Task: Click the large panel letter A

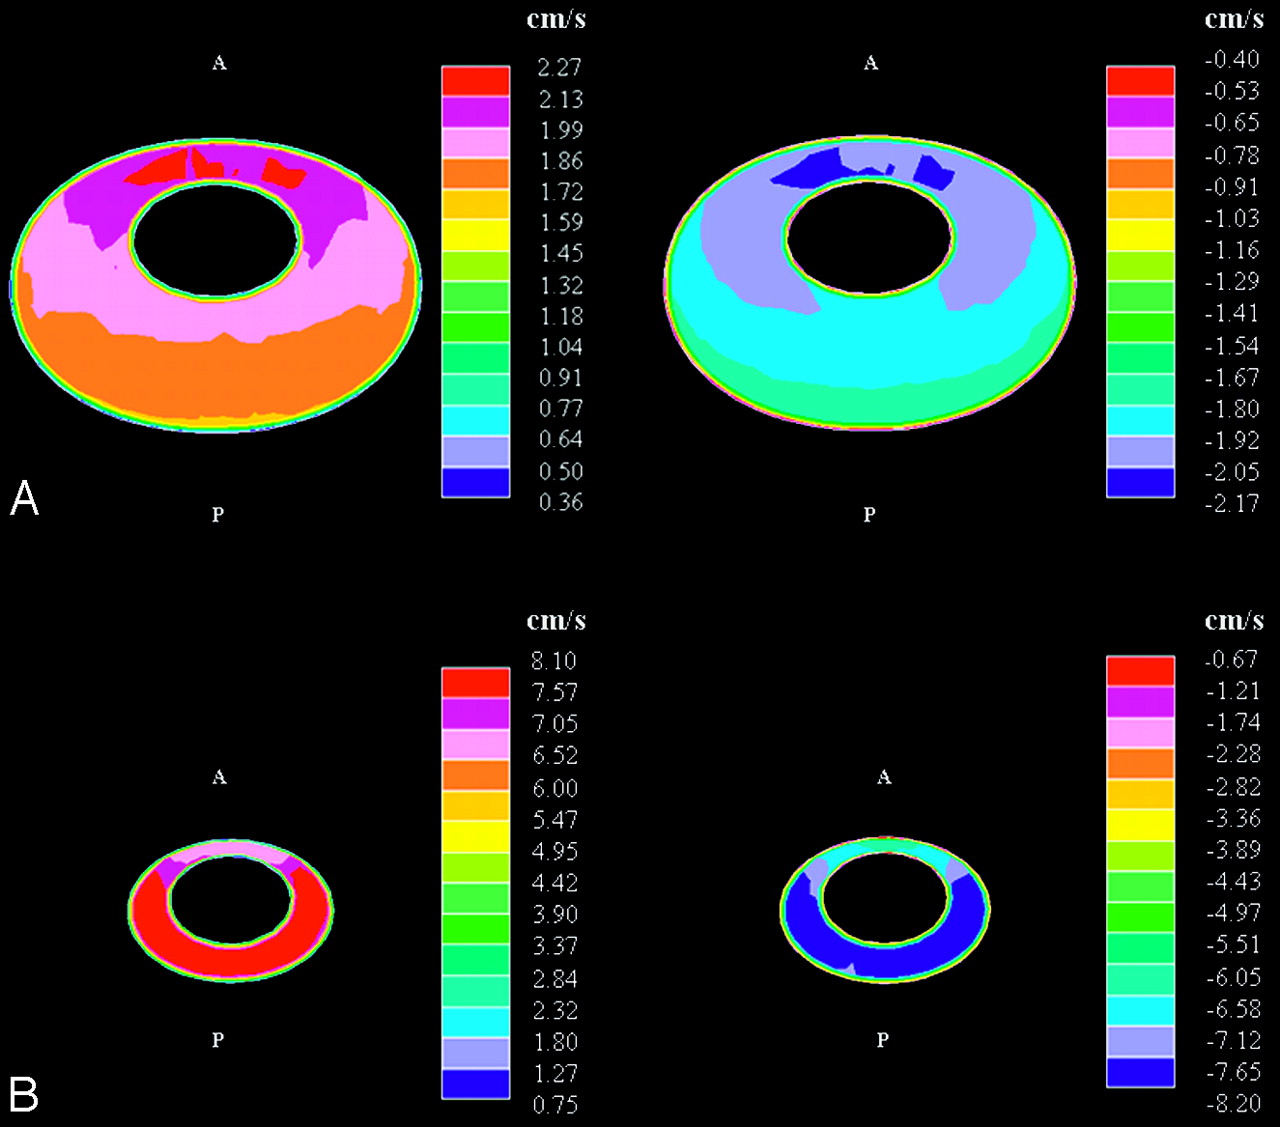Action: point(24,498)
